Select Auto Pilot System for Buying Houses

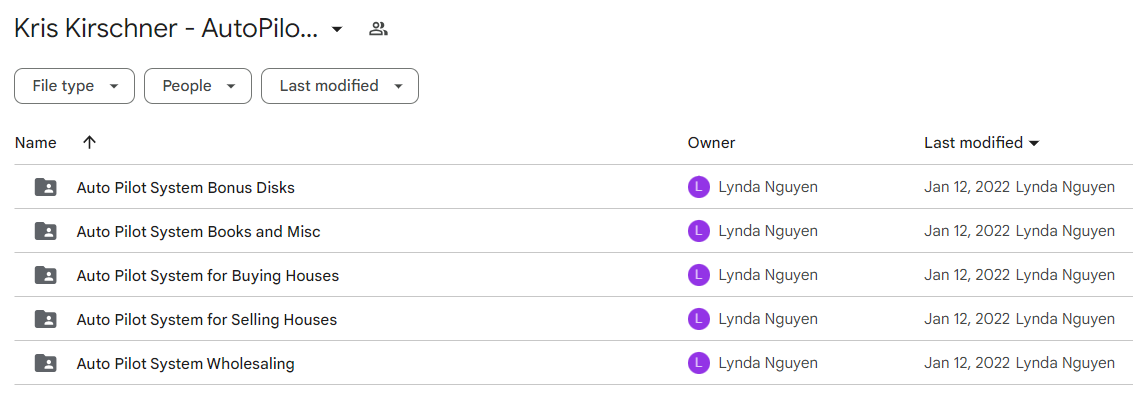click(x=208, y=276)
